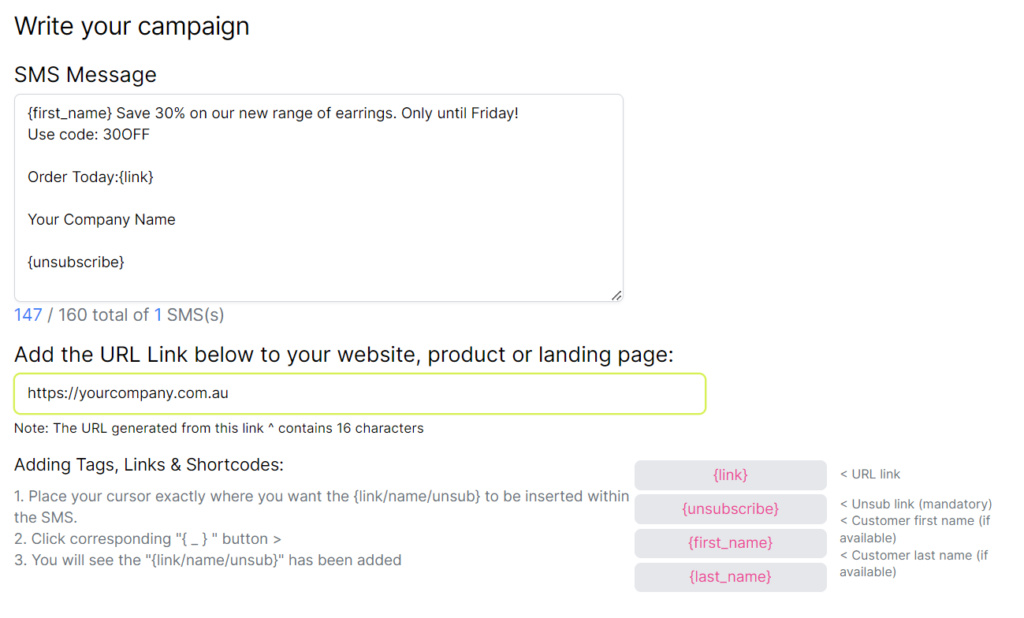Place cursor at {unsubscribe} text in message
The height and width of the screenshot is (618, 1024).
(x=76, y=262)
